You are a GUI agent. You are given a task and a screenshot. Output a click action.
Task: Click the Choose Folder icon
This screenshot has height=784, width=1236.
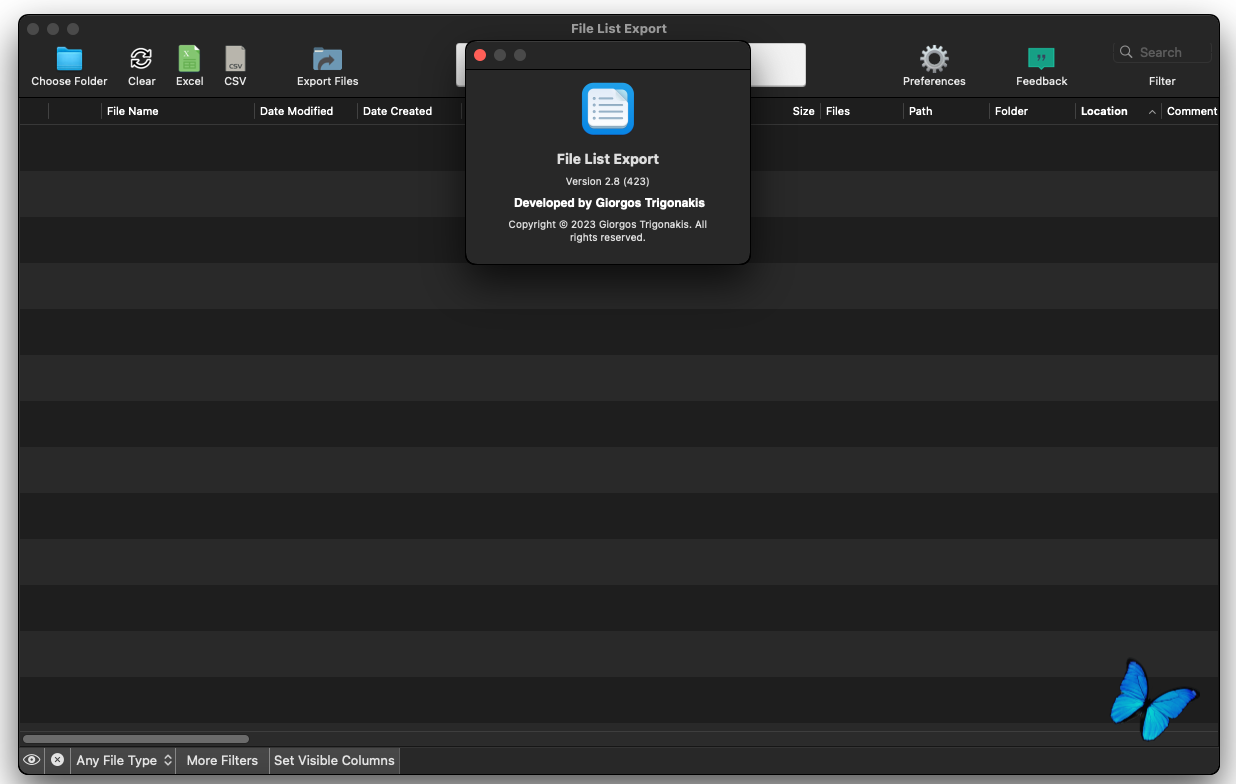tap(69, 59)
